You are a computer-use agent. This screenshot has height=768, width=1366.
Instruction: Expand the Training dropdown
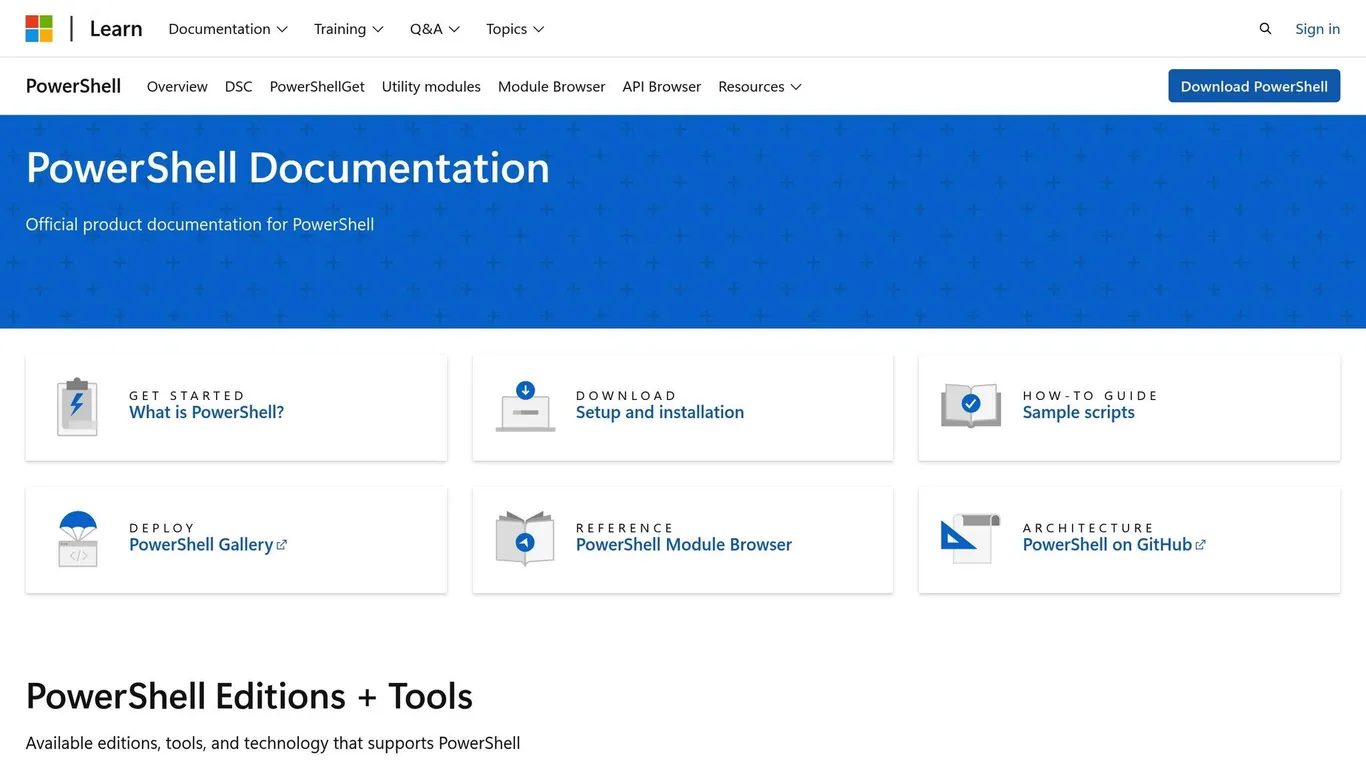pyautogui.click(x=349, y=29)
